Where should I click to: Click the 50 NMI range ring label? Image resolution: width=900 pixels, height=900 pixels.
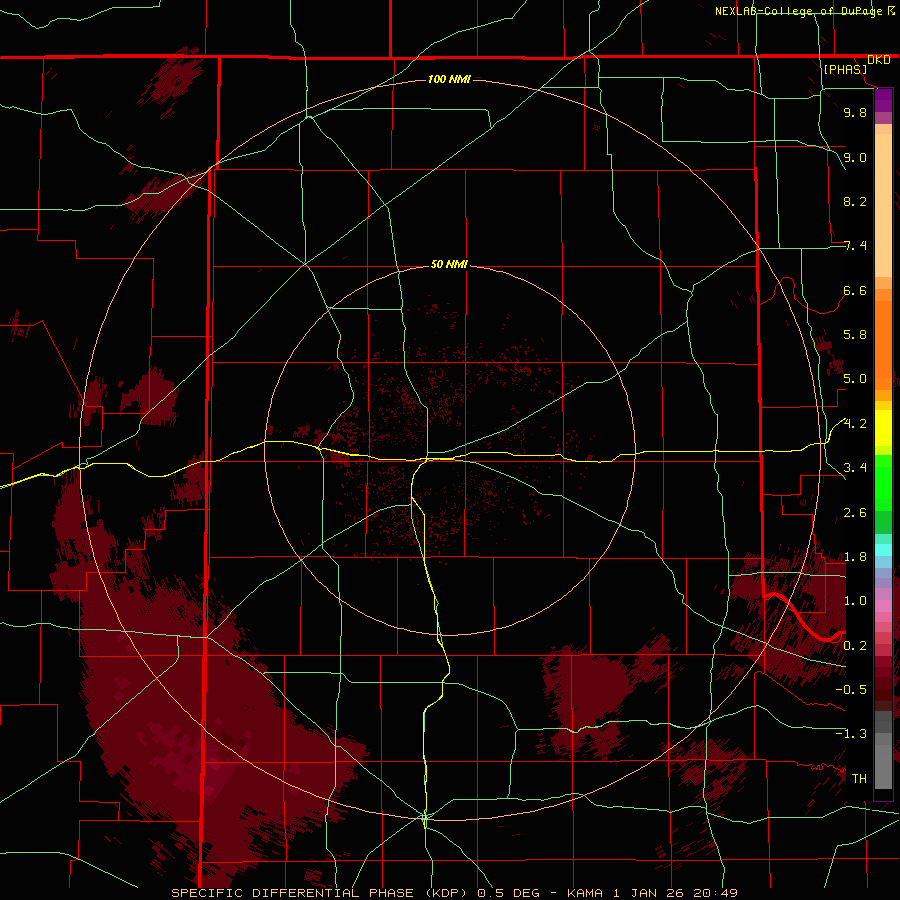(x=449, y=264)
